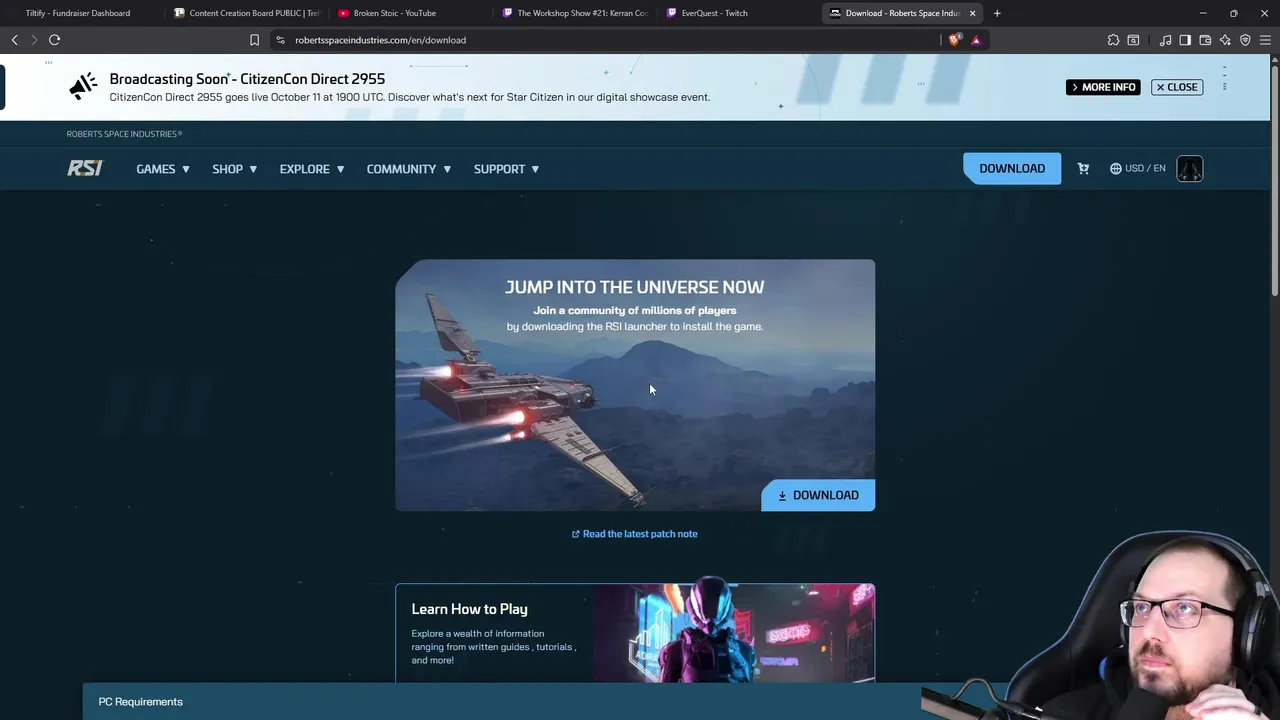Go back to the previous page
Viewport: 1280px width, 720px height.
tap(14, 40)
